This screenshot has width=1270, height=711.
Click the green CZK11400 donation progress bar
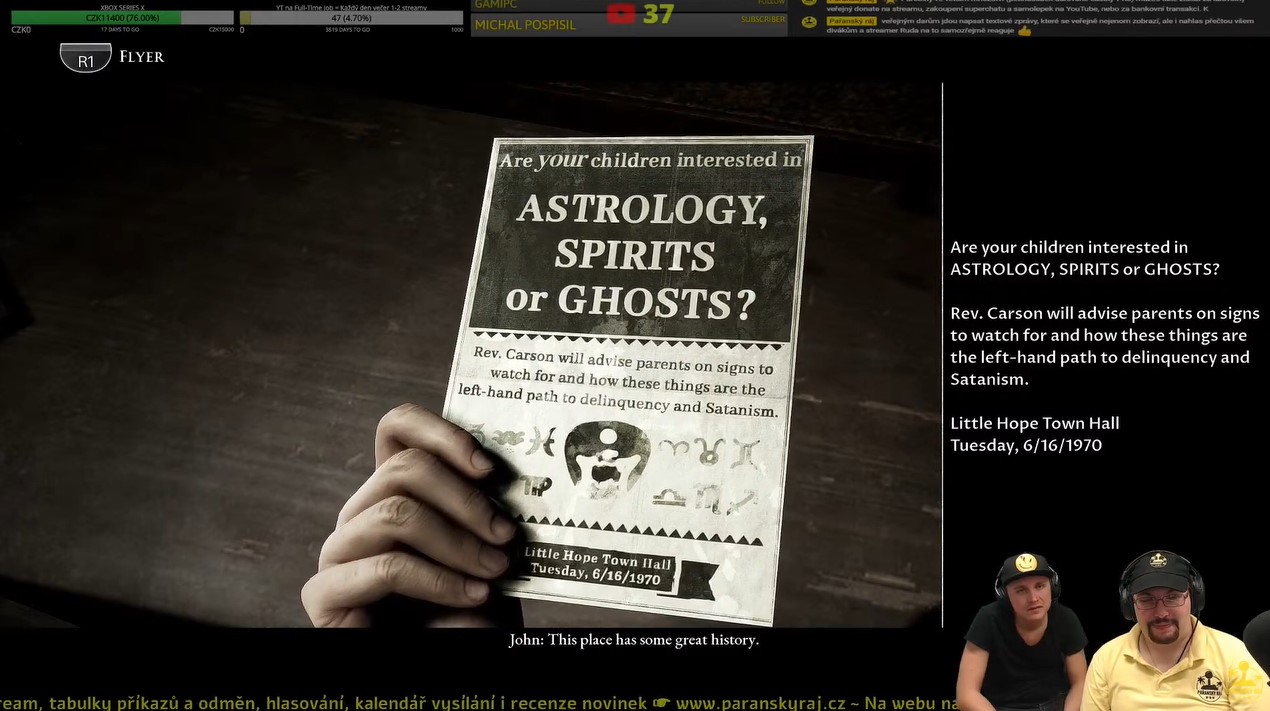[96, 18]
